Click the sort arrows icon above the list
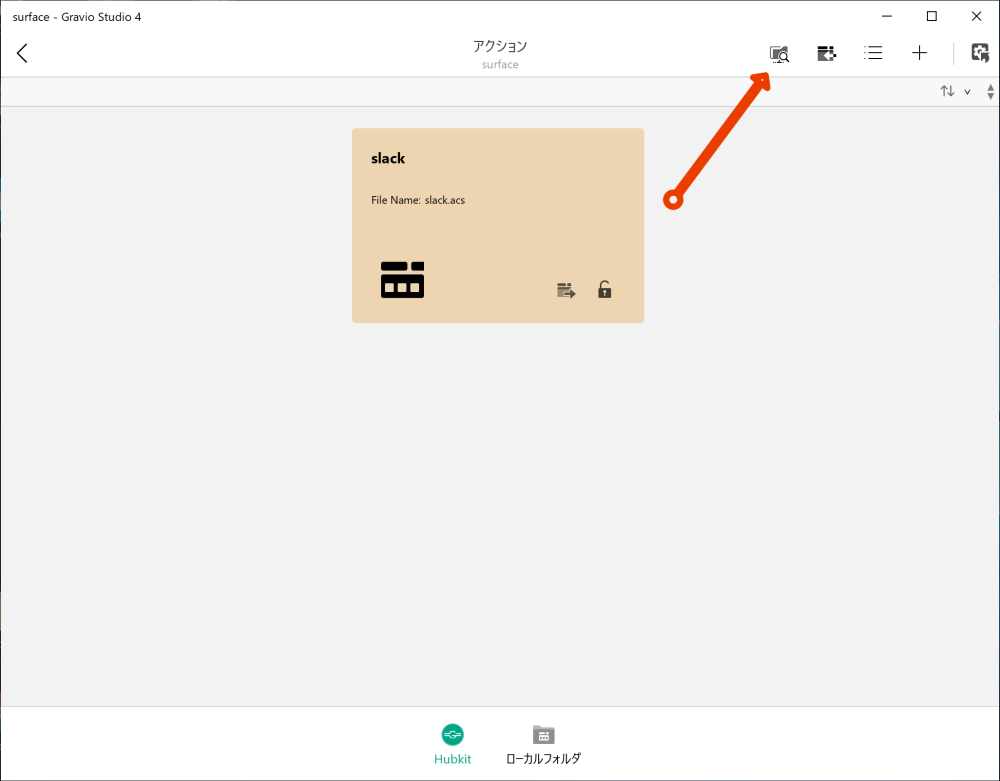The image size is (1000, 781). pos(948,91)
